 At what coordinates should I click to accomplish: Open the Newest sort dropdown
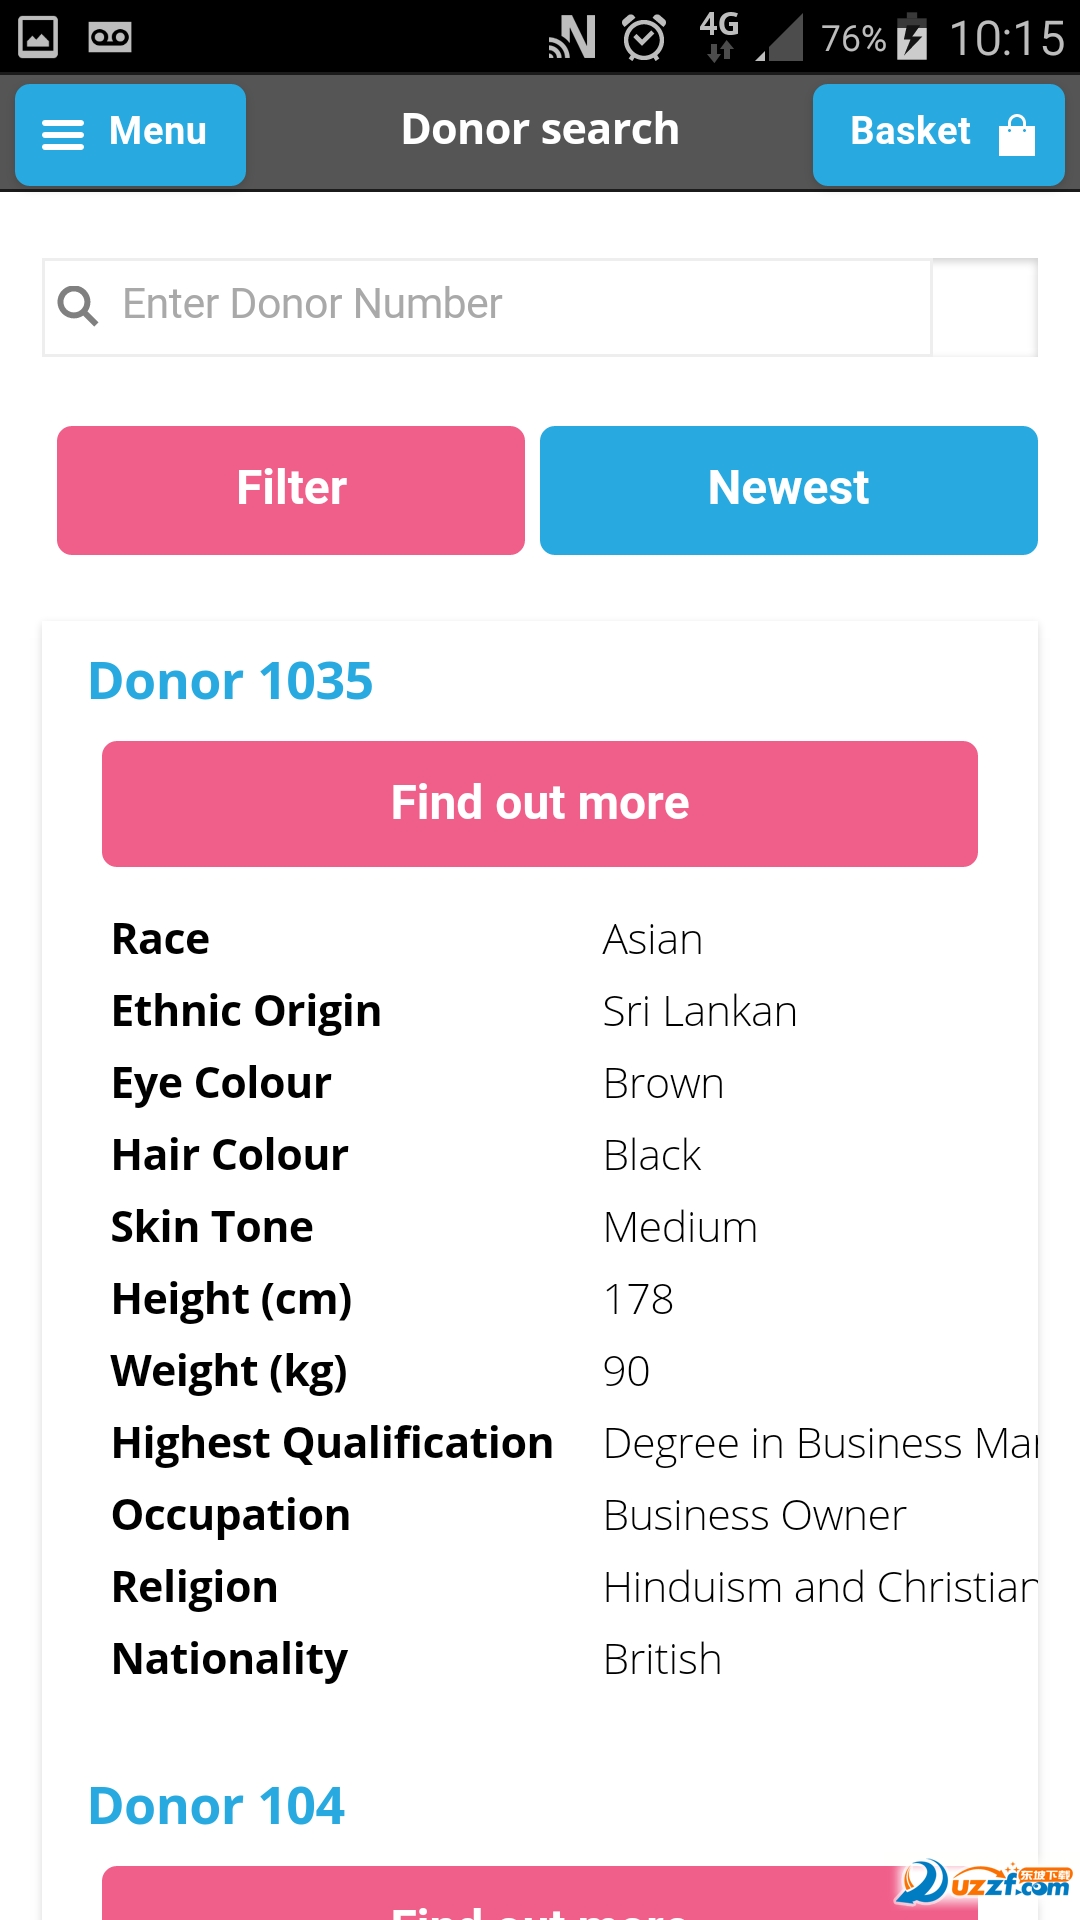tap(788, 490)
